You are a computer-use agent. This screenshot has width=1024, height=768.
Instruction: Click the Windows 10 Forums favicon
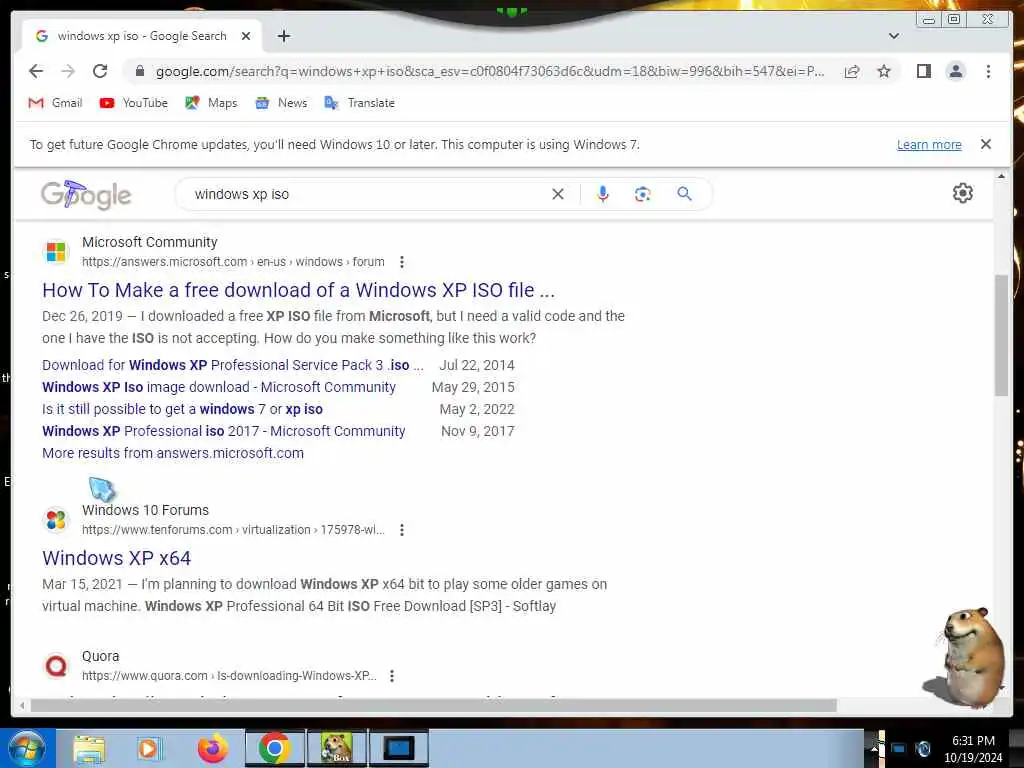point(56,520)
